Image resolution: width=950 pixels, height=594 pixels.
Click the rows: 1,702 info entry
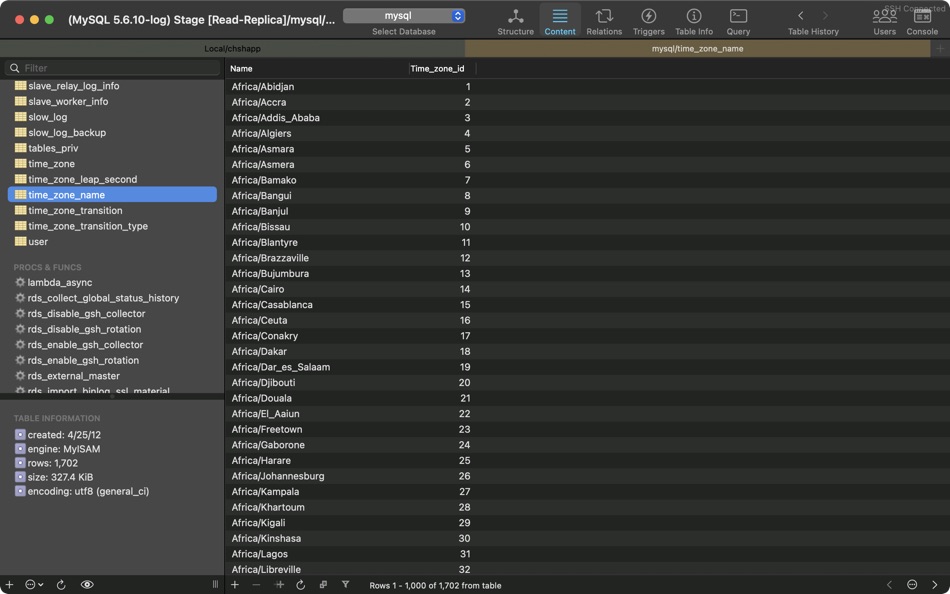point(46,463)
